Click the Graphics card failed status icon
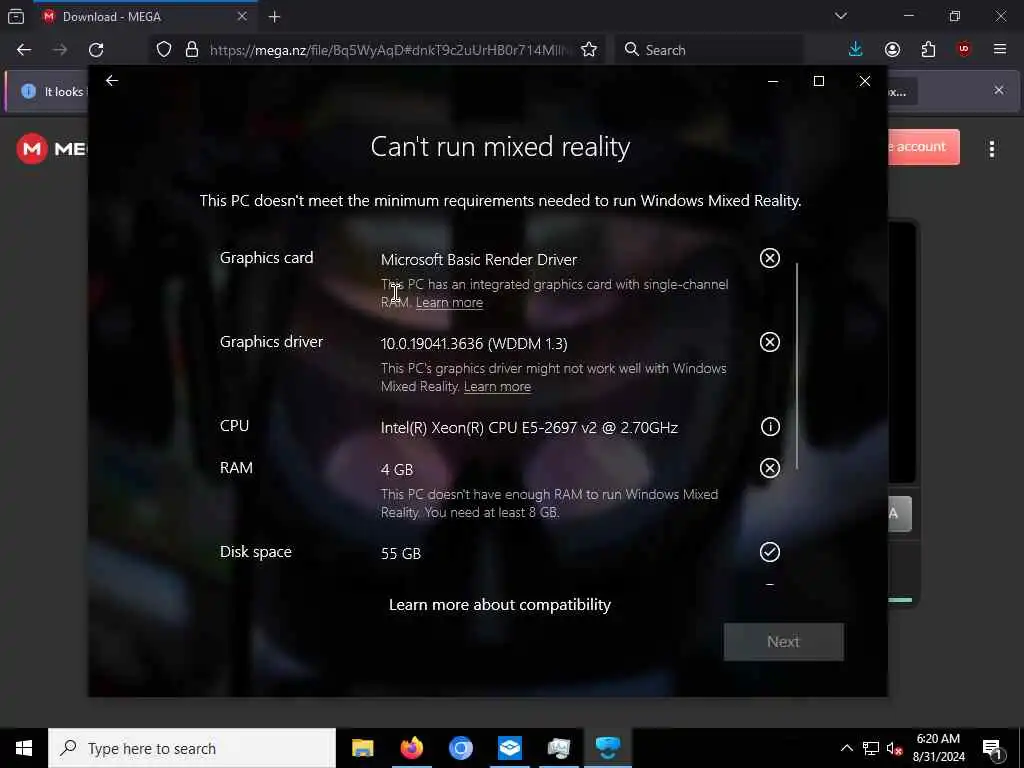 pyautogui.click(x=769, y=258)
